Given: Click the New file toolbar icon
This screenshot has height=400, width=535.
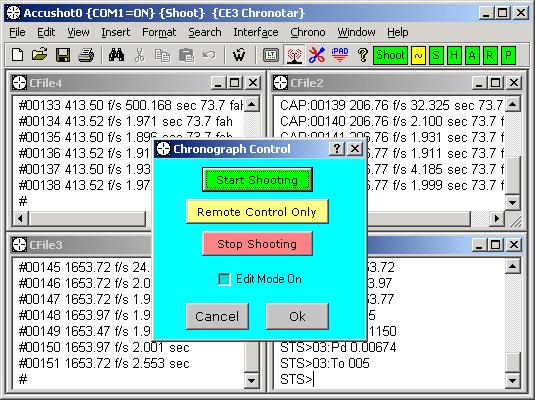Looking at the screenshot, I should coord(17,55).
